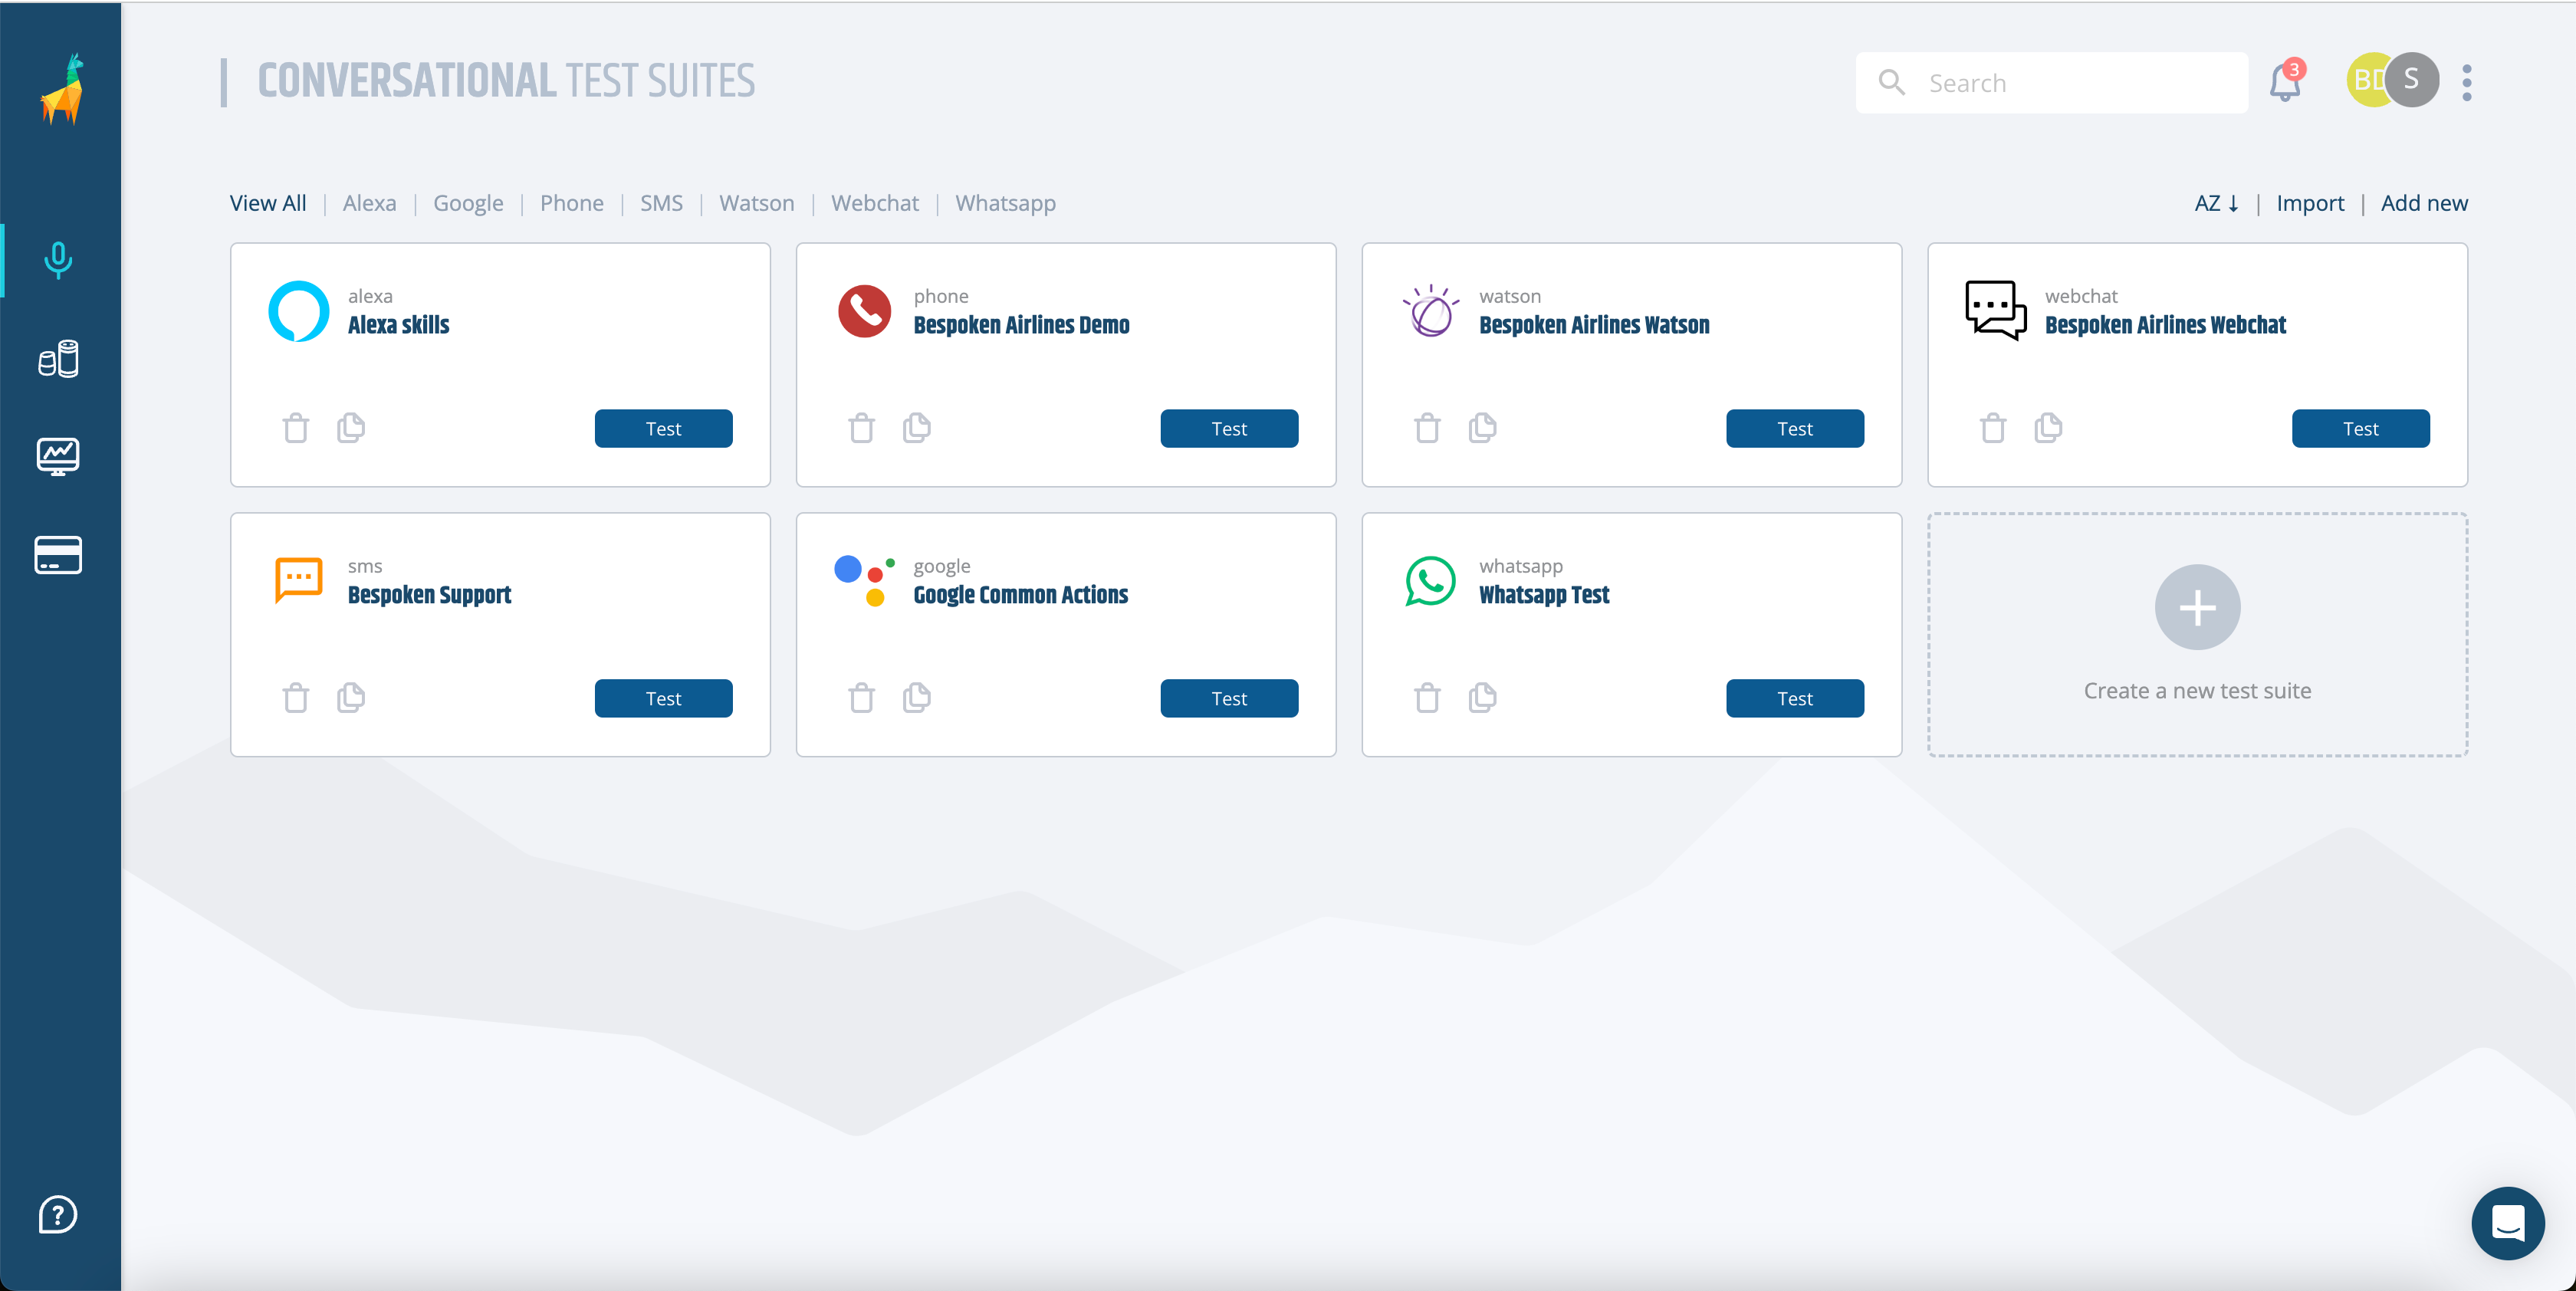Image resolution: width=2576 pixels, height=1291 pixels.
Task: Copy the Whatsapp Test suite
Action: click(1483, 697)
